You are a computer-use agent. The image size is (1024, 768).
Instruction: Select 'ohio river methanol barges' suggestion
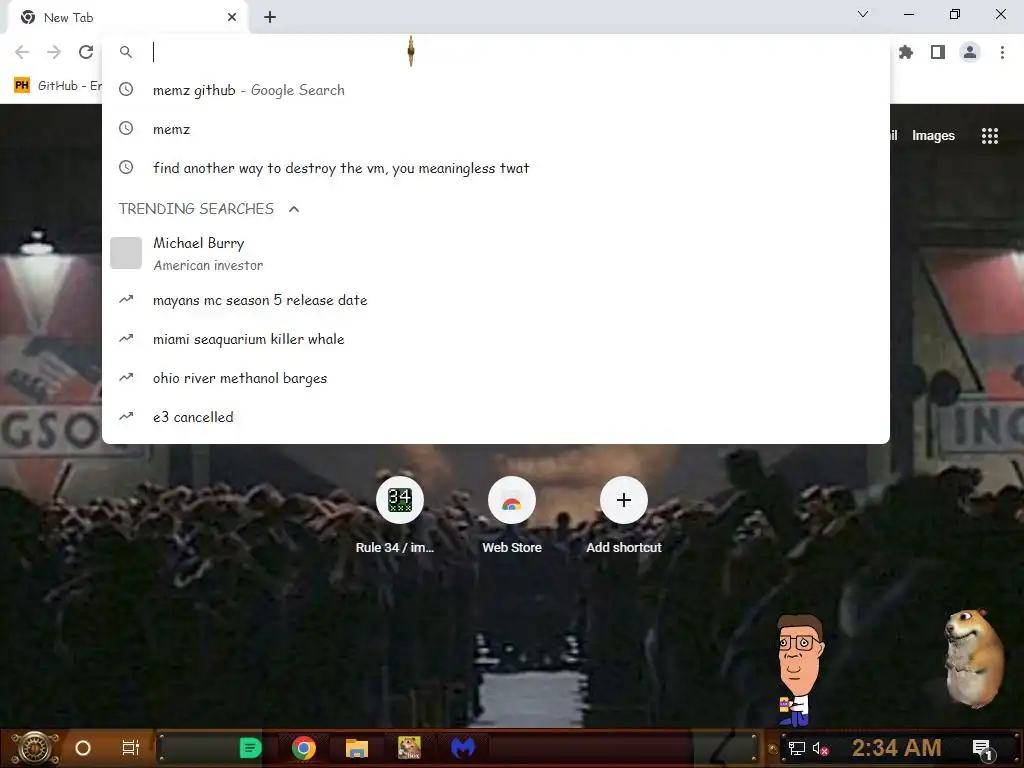[x=496, y=378]
